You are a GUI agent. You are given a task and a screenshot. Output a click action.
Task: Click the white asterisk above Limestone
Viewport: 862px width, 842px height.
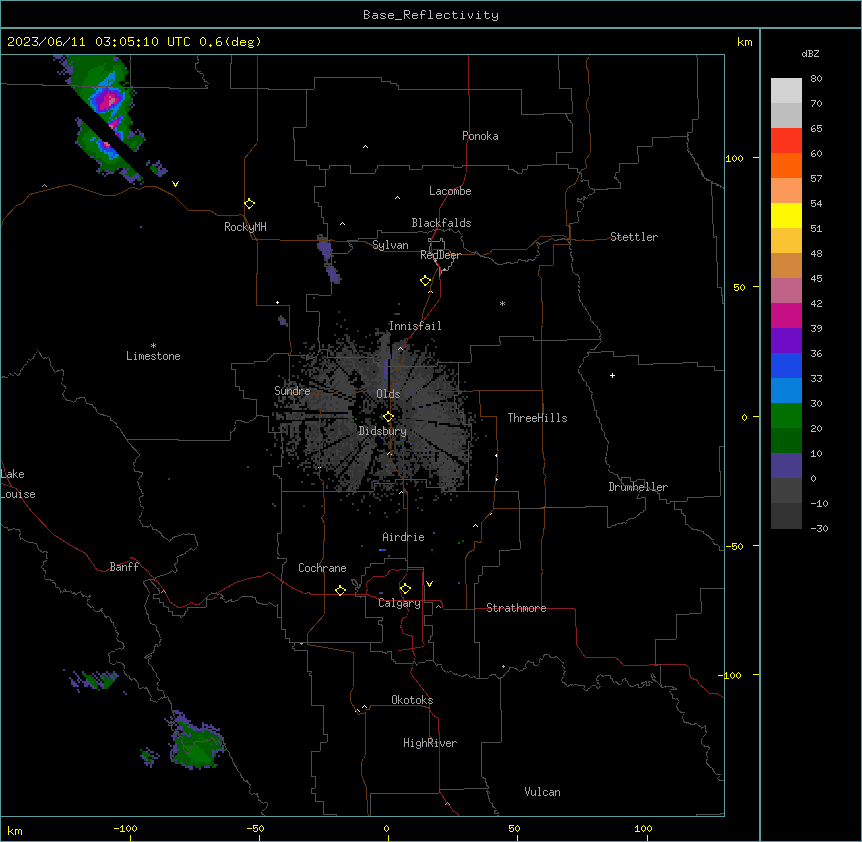pyautogui.click(x=153, y=346)
